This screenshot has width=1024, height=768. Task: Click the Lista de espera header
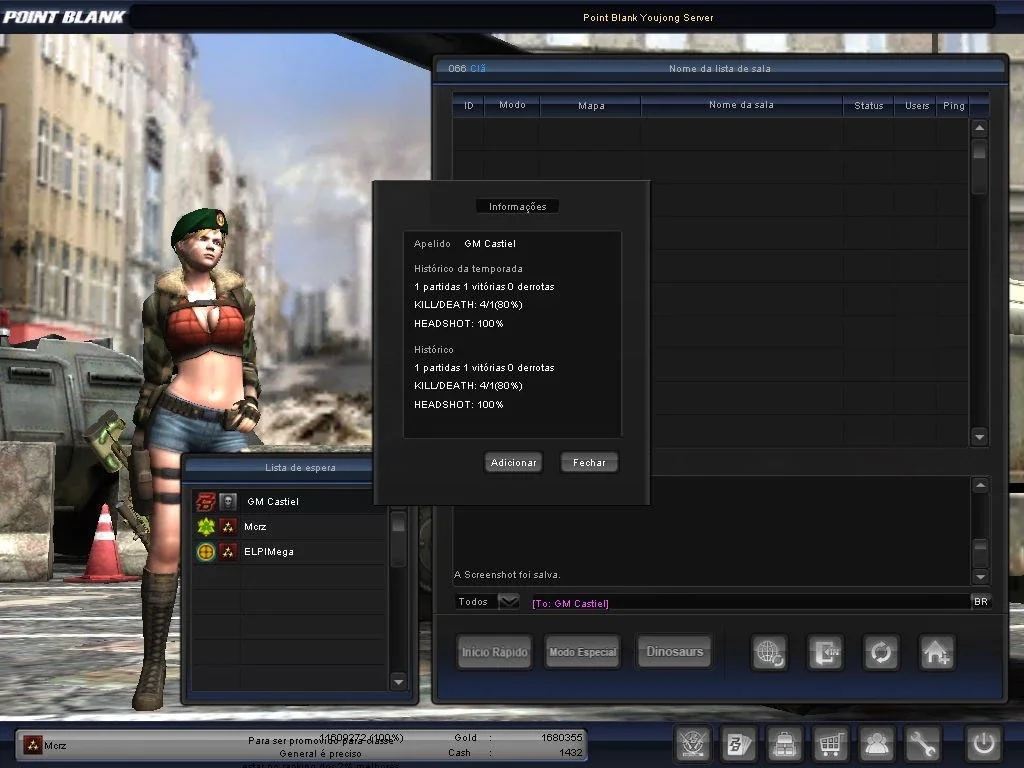(300, 468)
